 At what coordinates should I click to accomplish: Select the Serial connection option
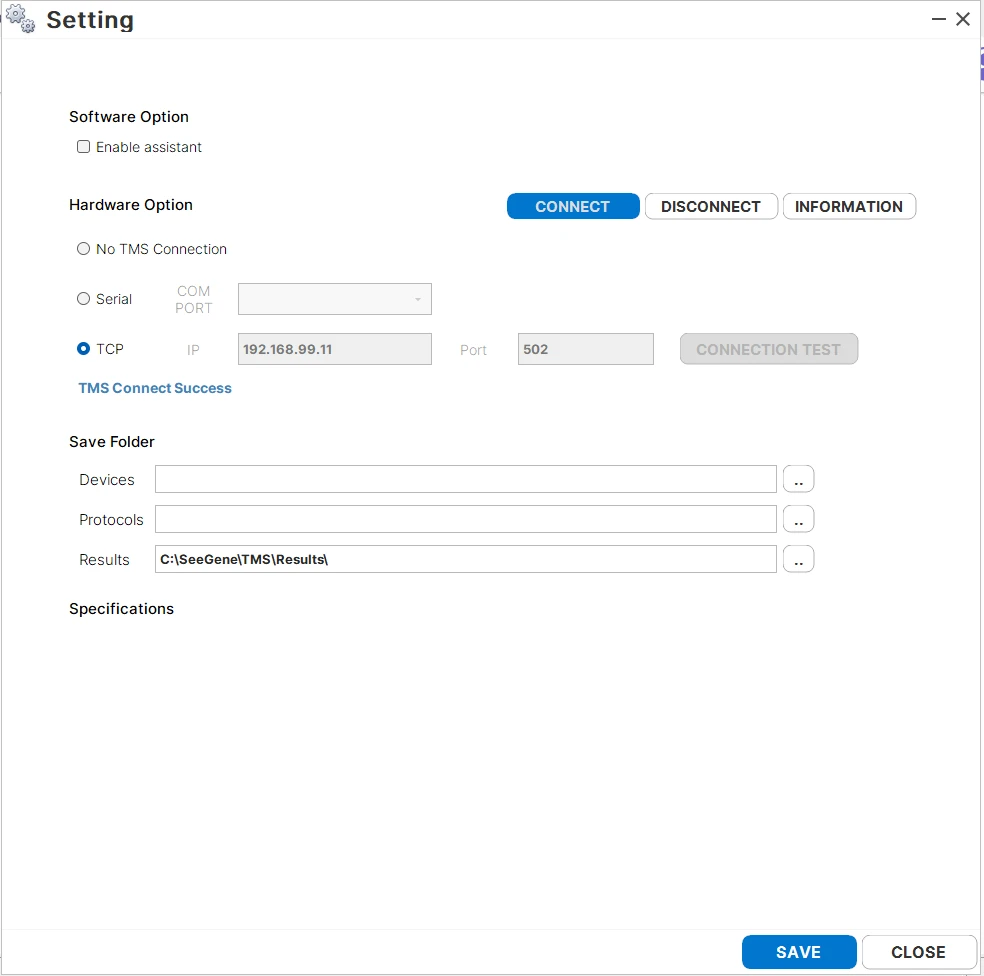(83, 299)
